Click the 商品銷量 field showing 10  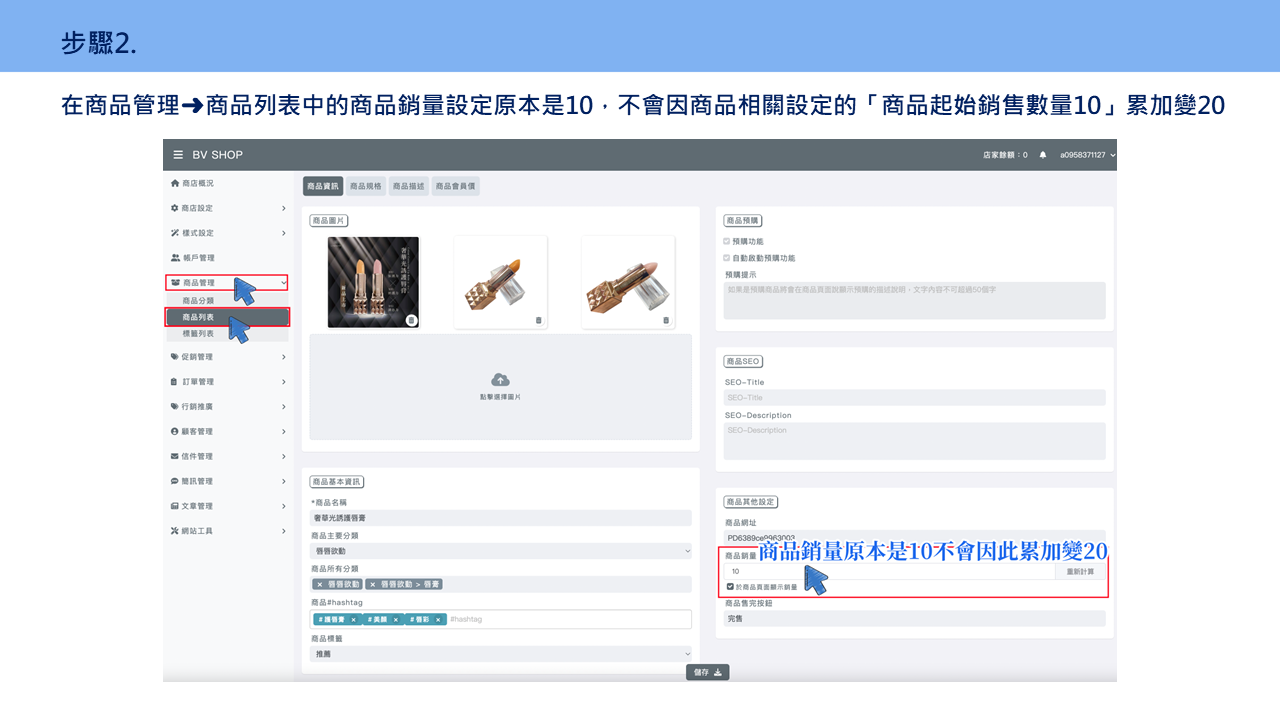(890, 571)
